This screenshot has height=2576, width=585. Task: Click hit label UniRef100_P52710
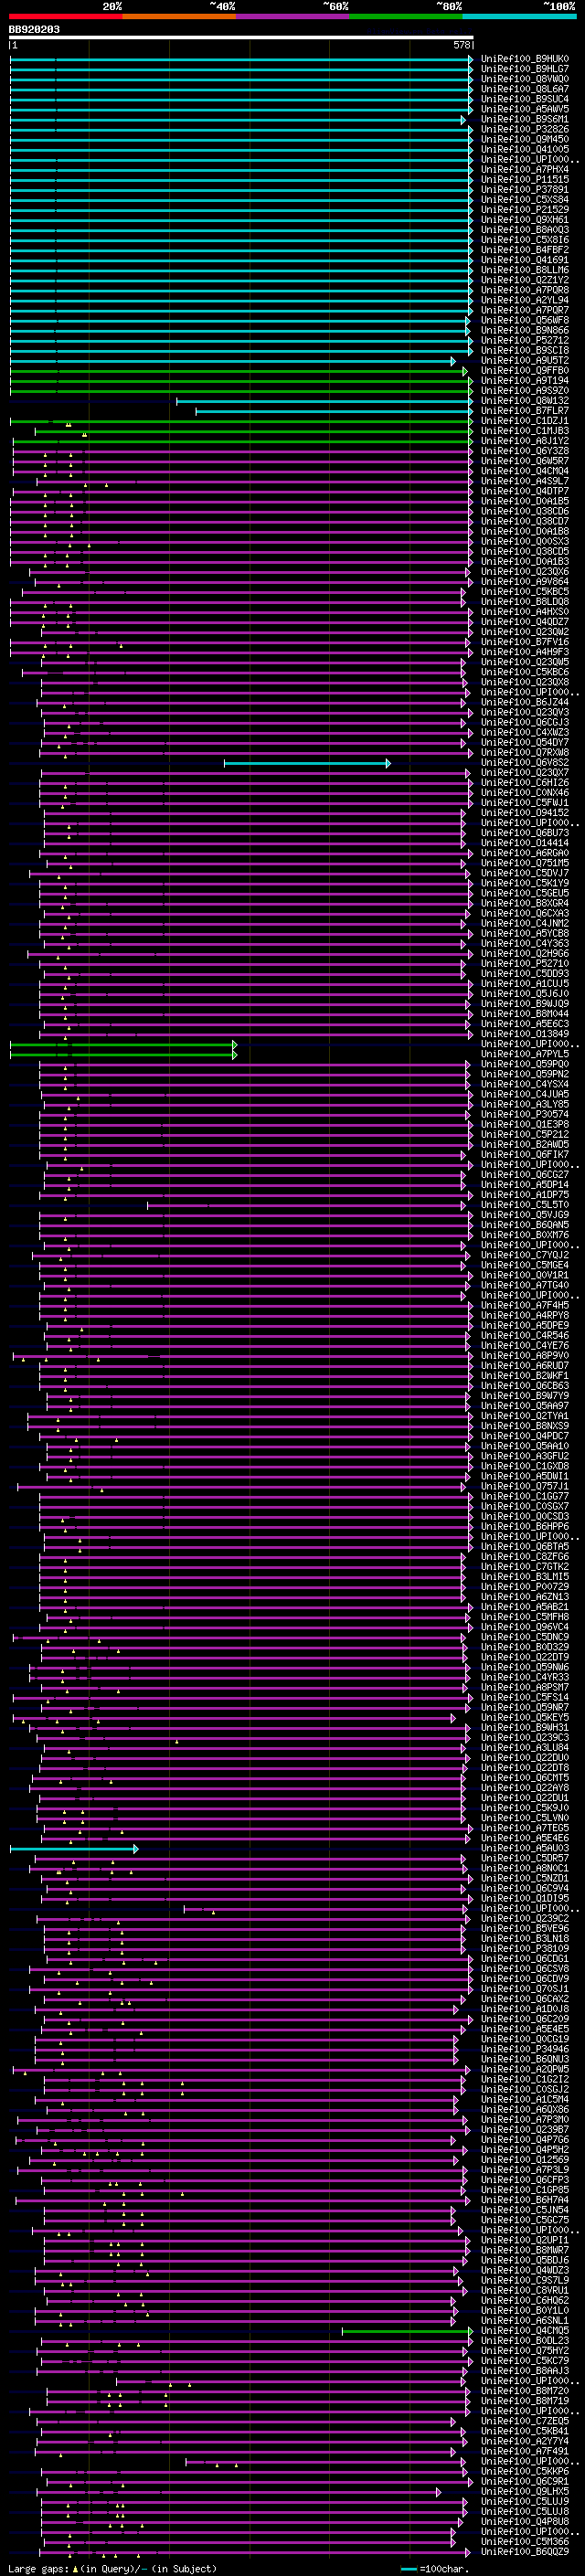point(525,964)
